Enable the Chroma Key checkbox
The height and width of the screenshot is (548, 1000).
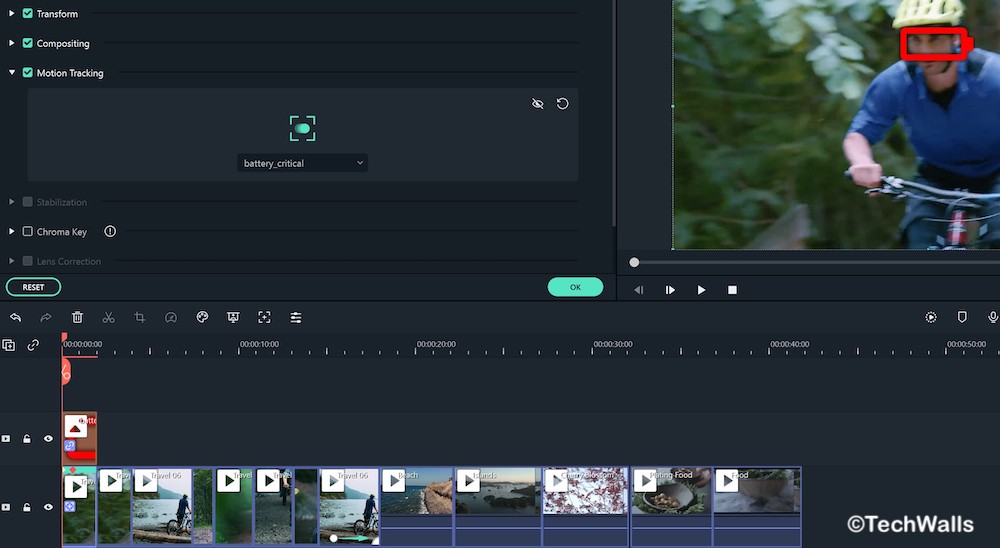28,232
